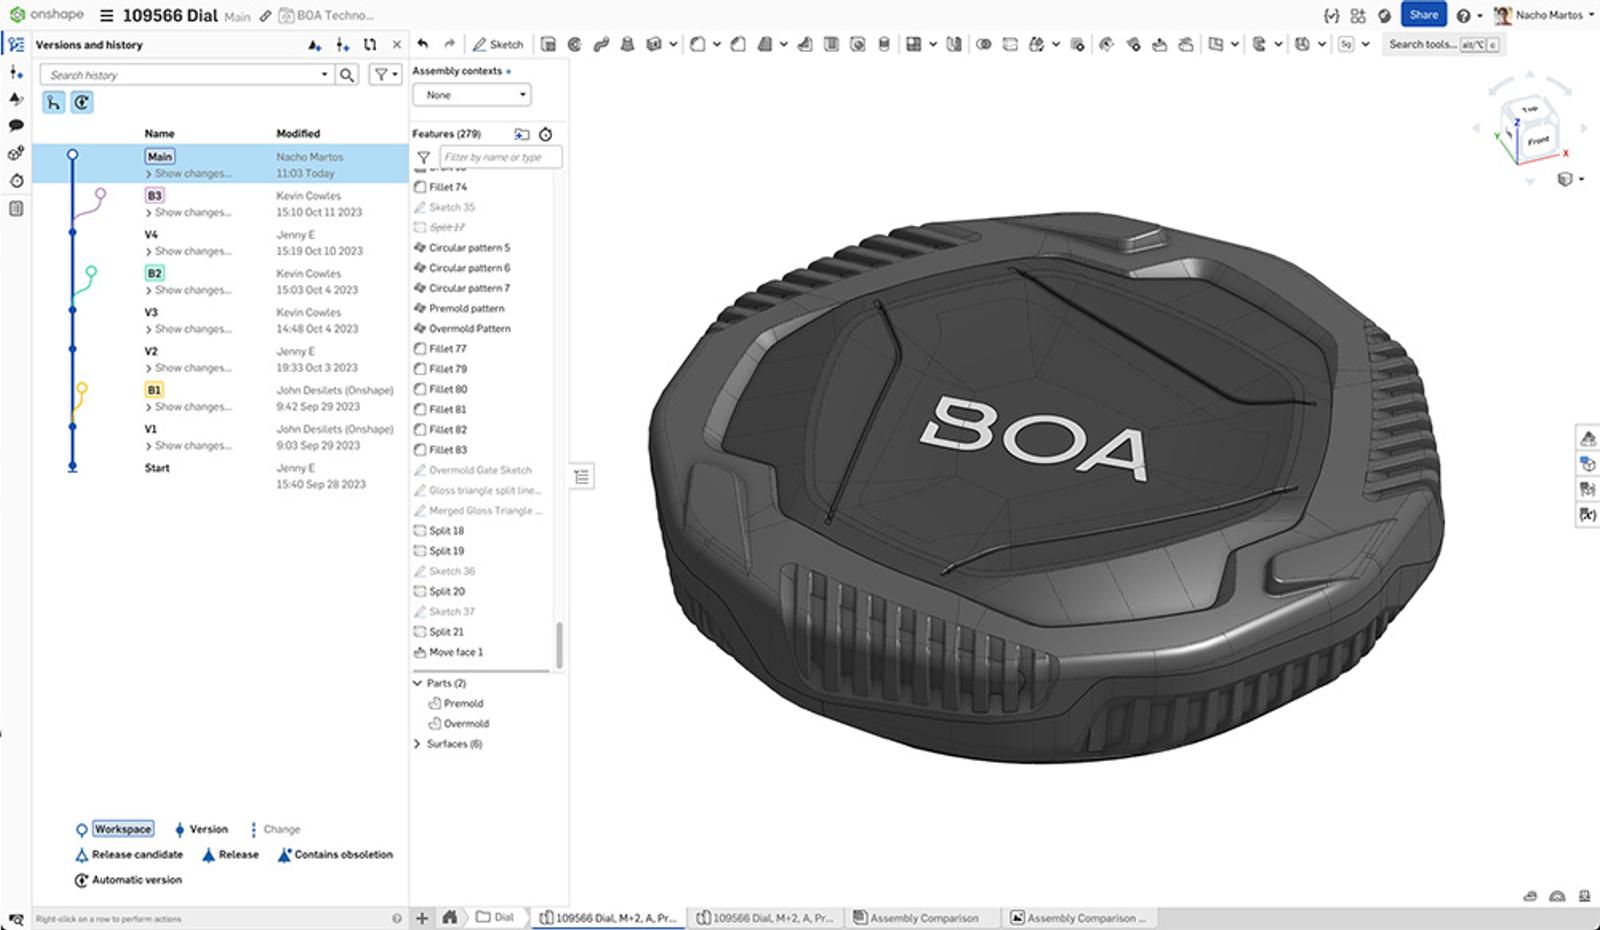
Task: Select the Sketch tool in the toolbar
Action: [498, 44]
